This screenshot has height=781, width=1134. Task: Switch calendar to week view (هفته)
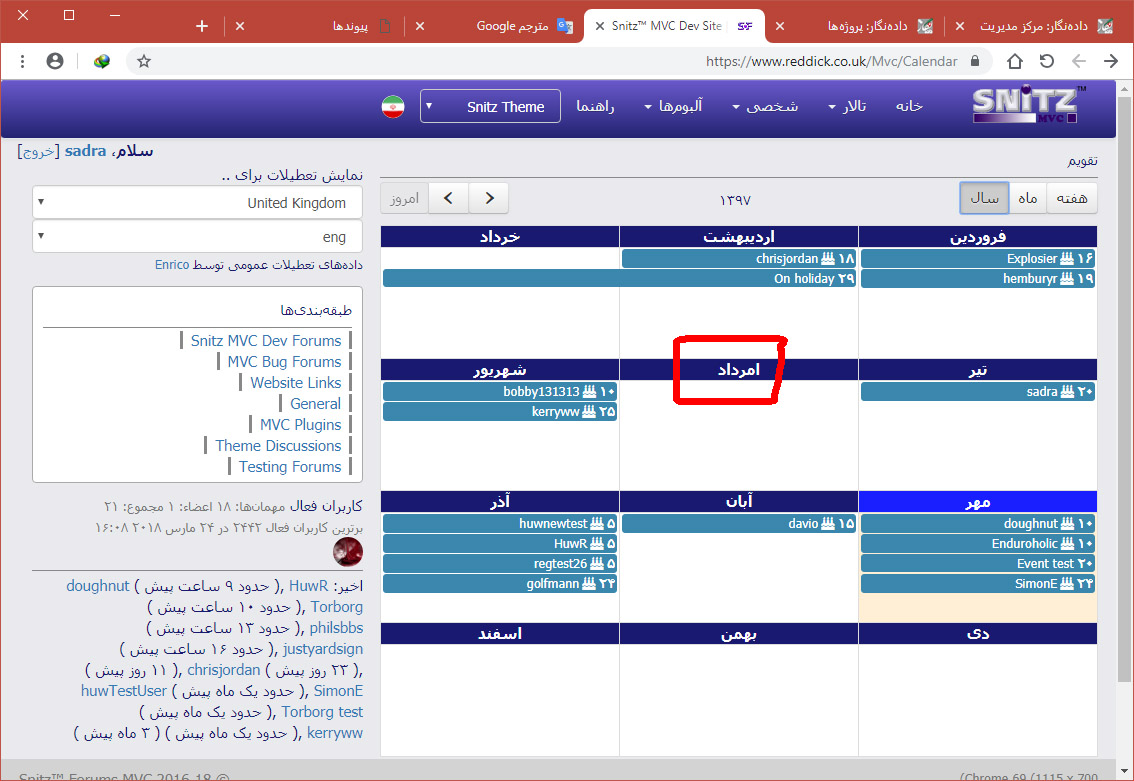[x=1071, y=198]
